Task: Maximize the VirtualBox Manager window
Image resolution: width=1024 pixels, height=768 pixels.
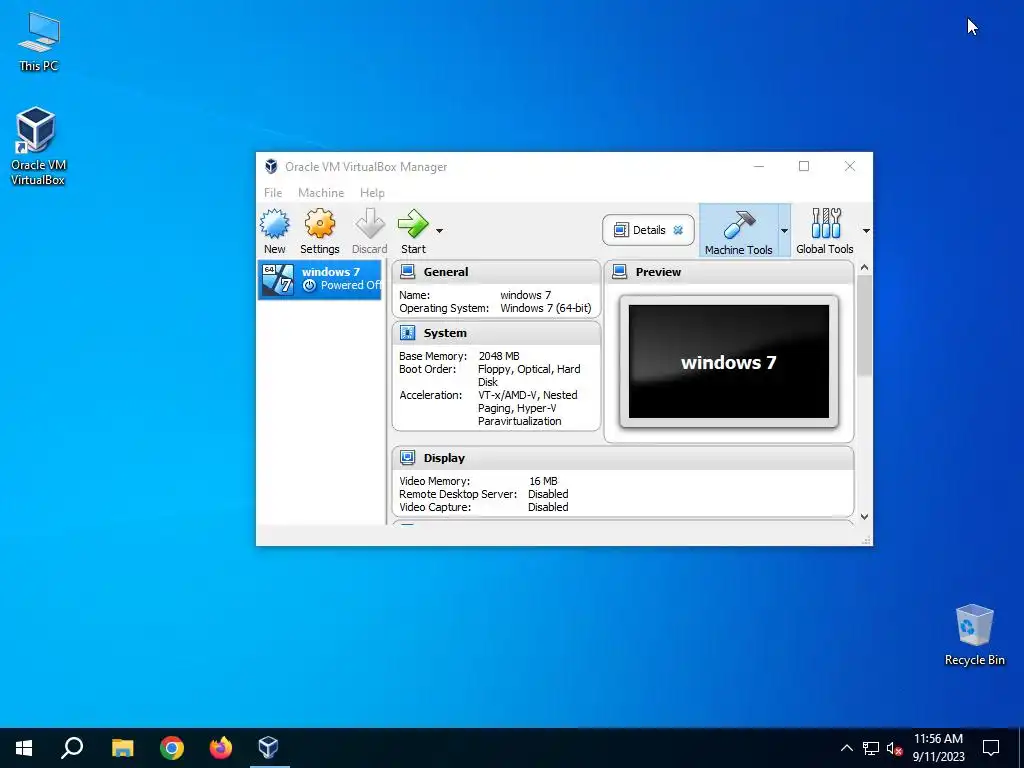Action: click(x=804, y=167)
